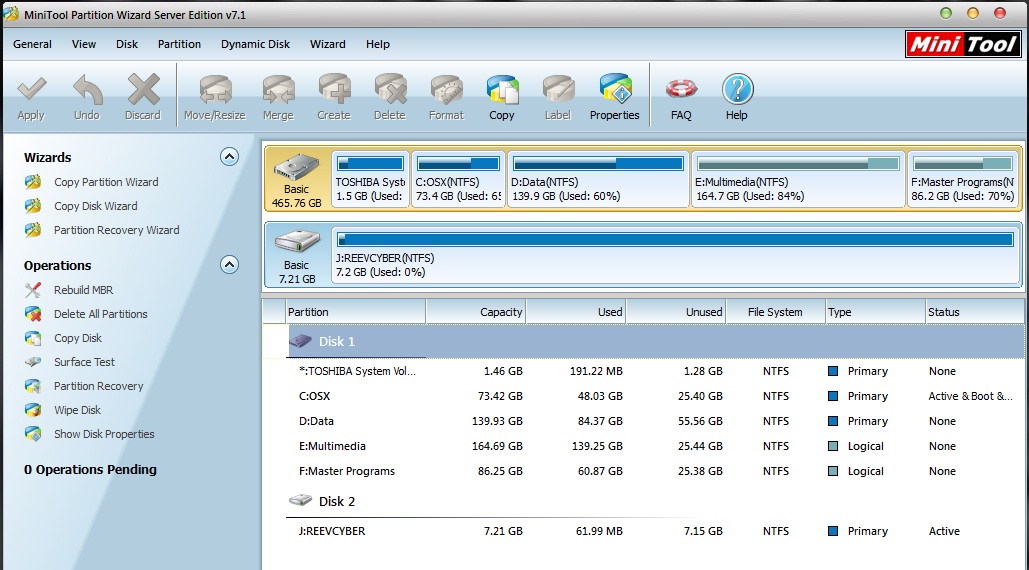Click the Delete All Partitions icon
Image resolution: width=1029 pixels, height=570 pixels.
click(33, 314)
